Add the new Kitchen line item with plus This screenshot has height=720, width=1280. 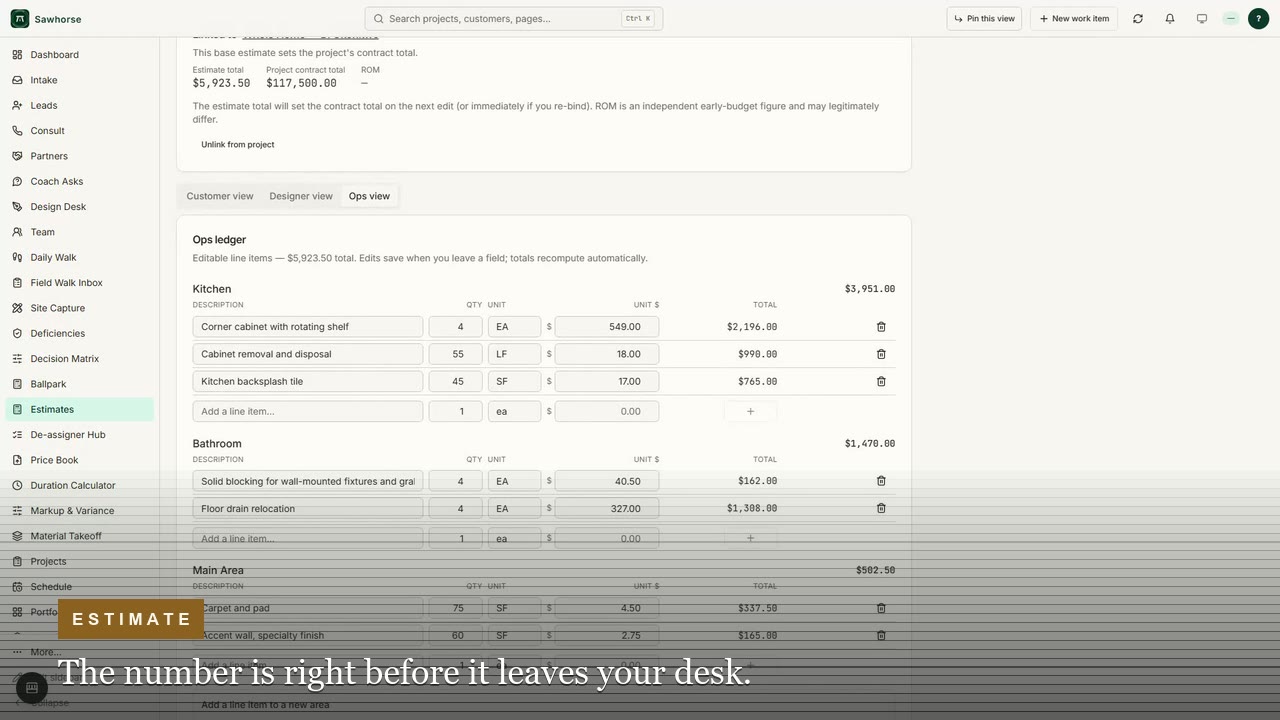click(751, 411)
